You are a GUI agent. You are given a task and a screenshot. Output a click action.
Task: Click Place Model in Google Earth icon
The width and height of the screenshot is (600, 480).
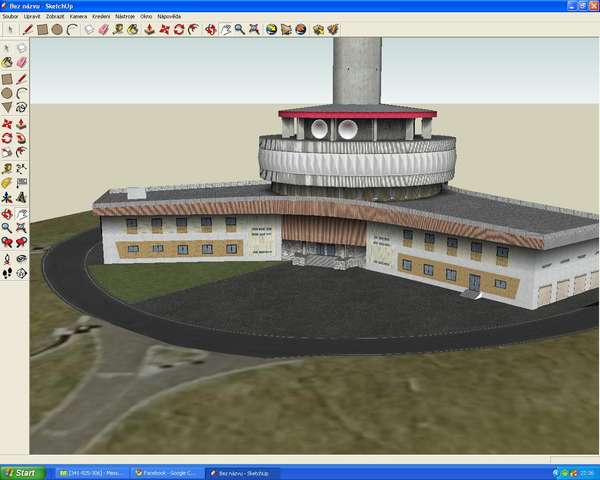pos(301,29)
